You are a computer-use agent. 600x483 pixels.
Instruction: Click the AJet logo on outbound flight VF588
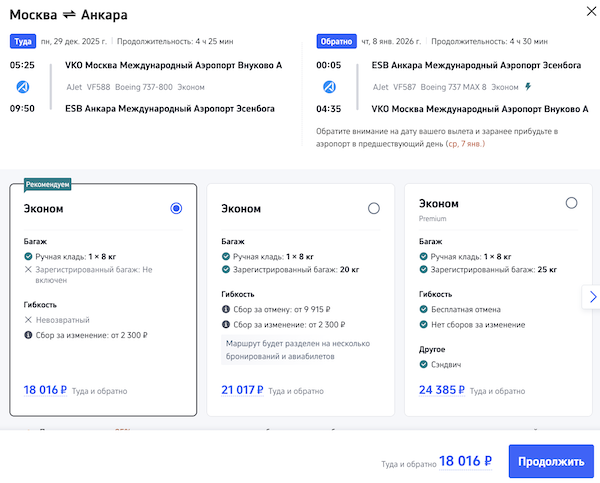coord(23,87)
